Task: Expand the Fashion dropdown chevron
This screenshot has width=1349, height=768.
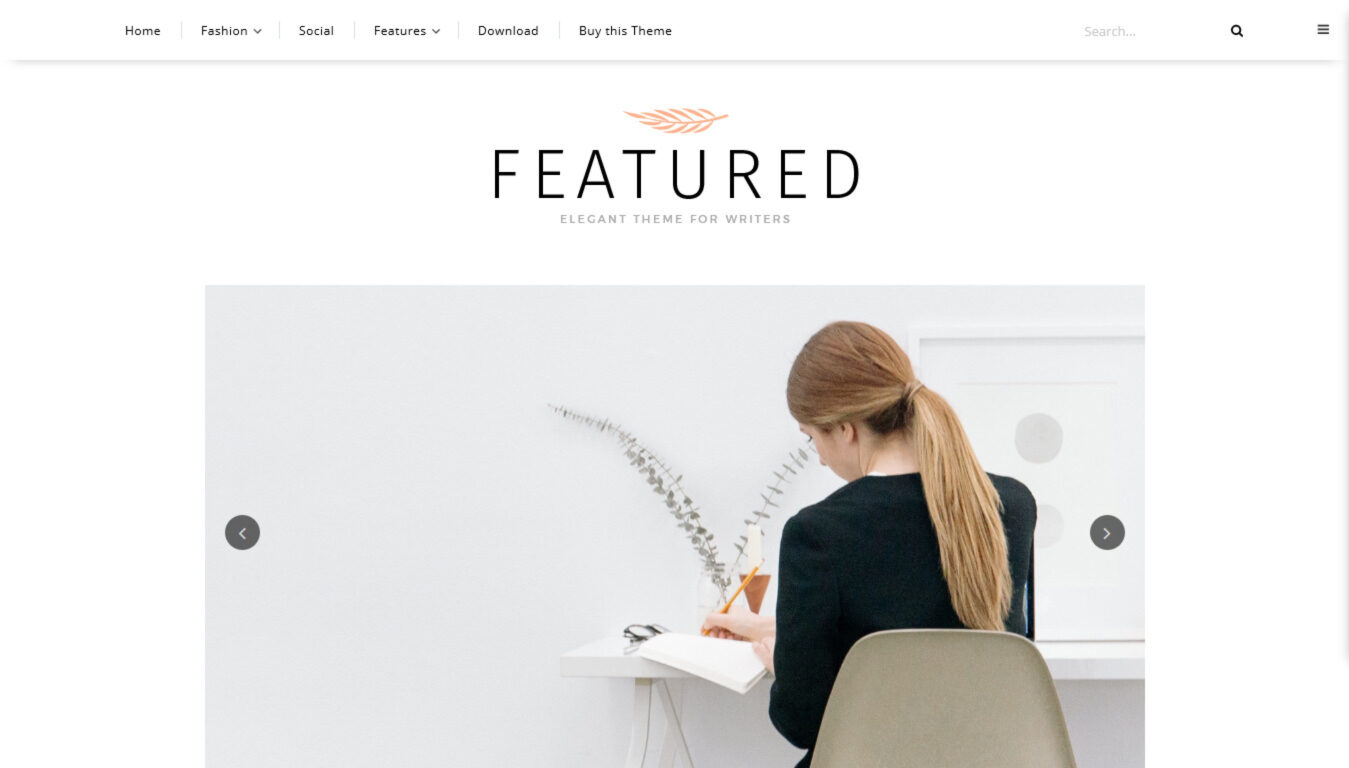Action: 257,31
